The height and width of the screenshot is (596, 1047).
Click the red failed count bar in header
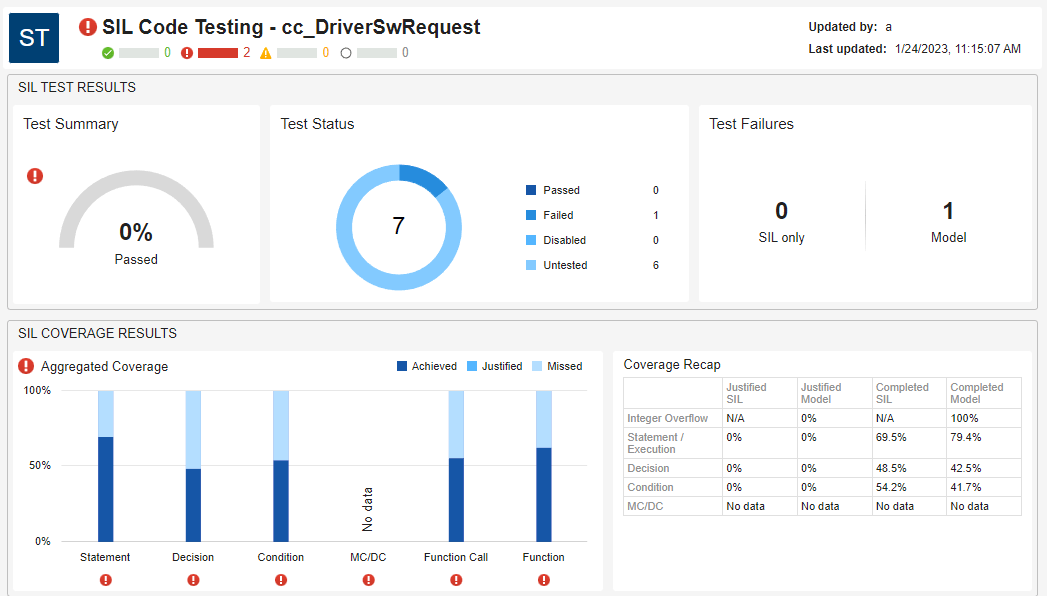click(x=218, y=53)
